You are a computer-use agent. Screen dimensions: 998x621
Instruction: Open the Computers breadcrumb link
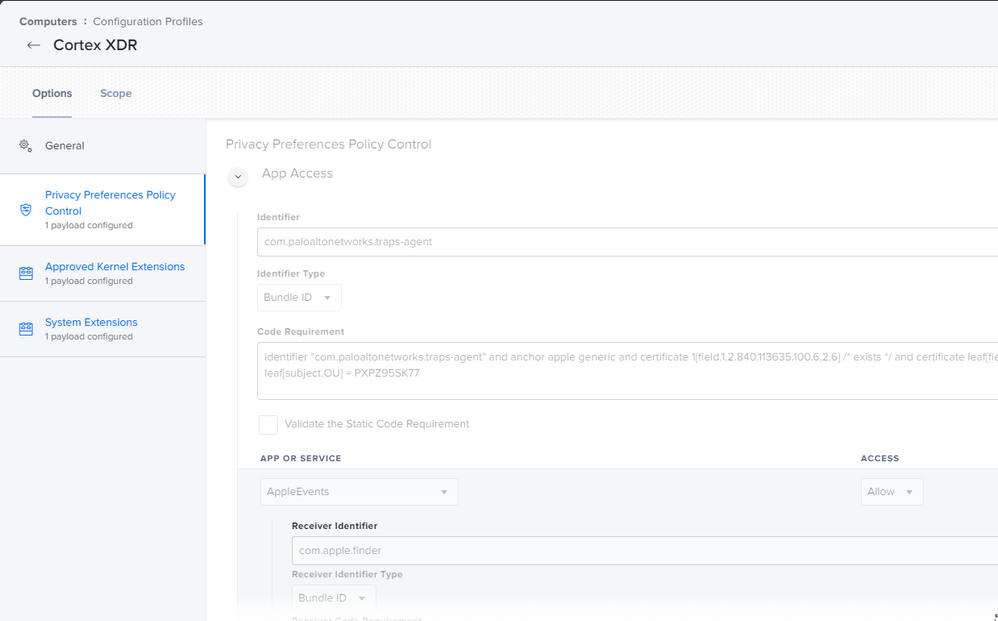[48, 22]
